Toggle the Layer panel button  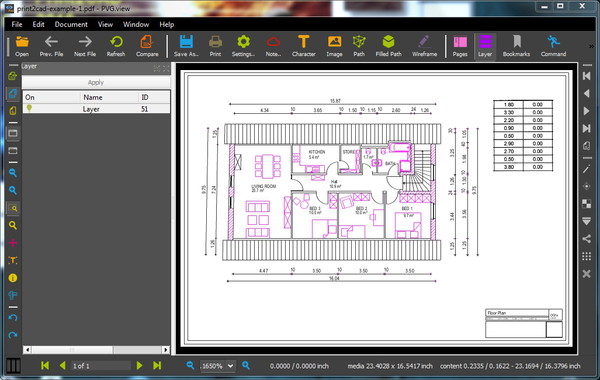tap(485, 46)
